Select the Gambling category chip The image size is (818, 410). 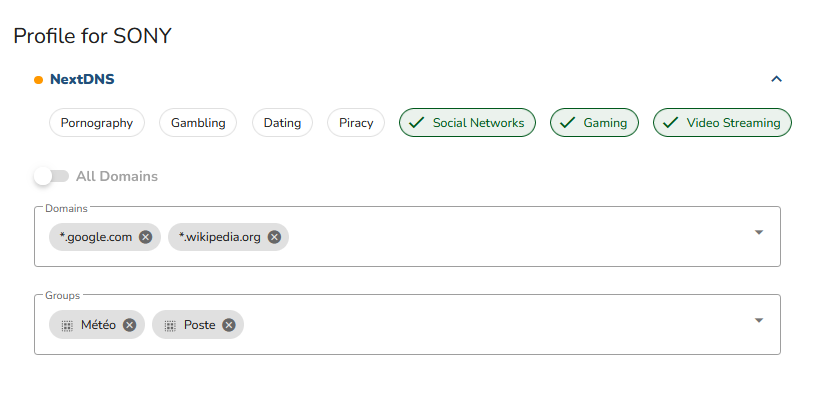click(x=198, y=123)
